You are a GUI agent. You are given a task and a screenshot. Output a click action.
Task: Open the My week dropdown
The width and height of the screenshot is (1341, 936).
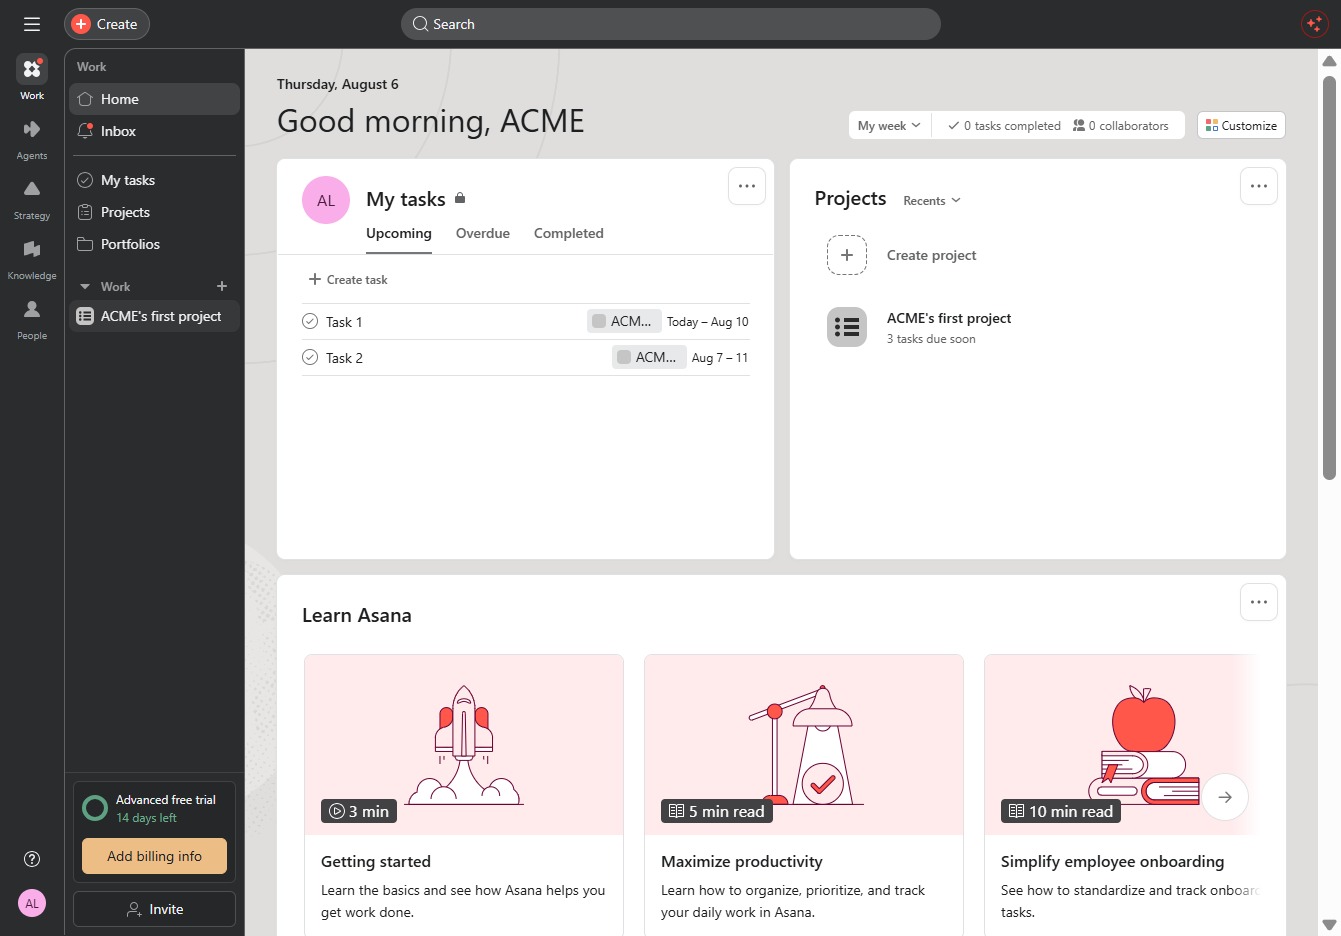tap(889, 125)
